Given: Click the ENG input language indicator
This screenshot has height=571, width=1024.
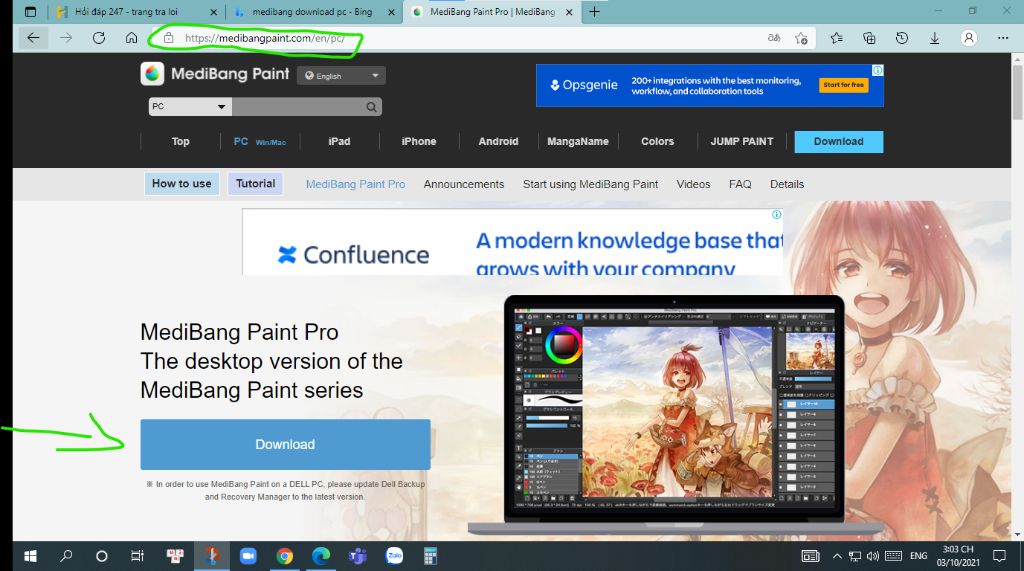Looking at the screenshot, I should tap(918, 556).
